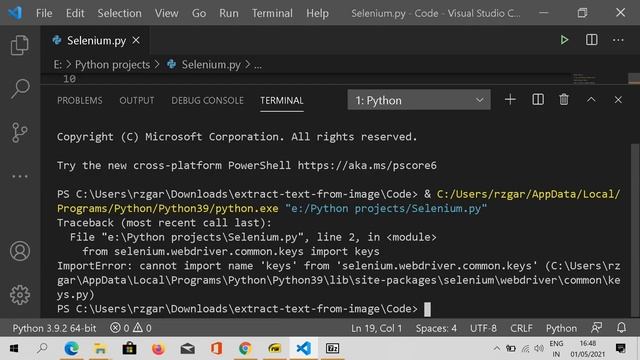Change encoding via UTF-8 status item
Image resolution: width=640 pixels, height=360 pixels.
483,328
